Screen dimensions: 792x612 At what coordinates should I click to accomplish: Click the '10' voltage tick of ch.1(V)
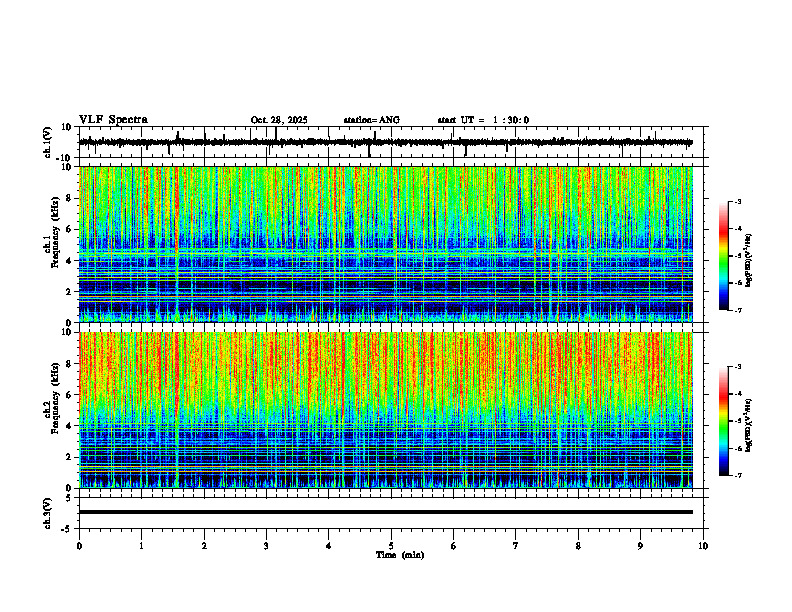pos(67,127)
